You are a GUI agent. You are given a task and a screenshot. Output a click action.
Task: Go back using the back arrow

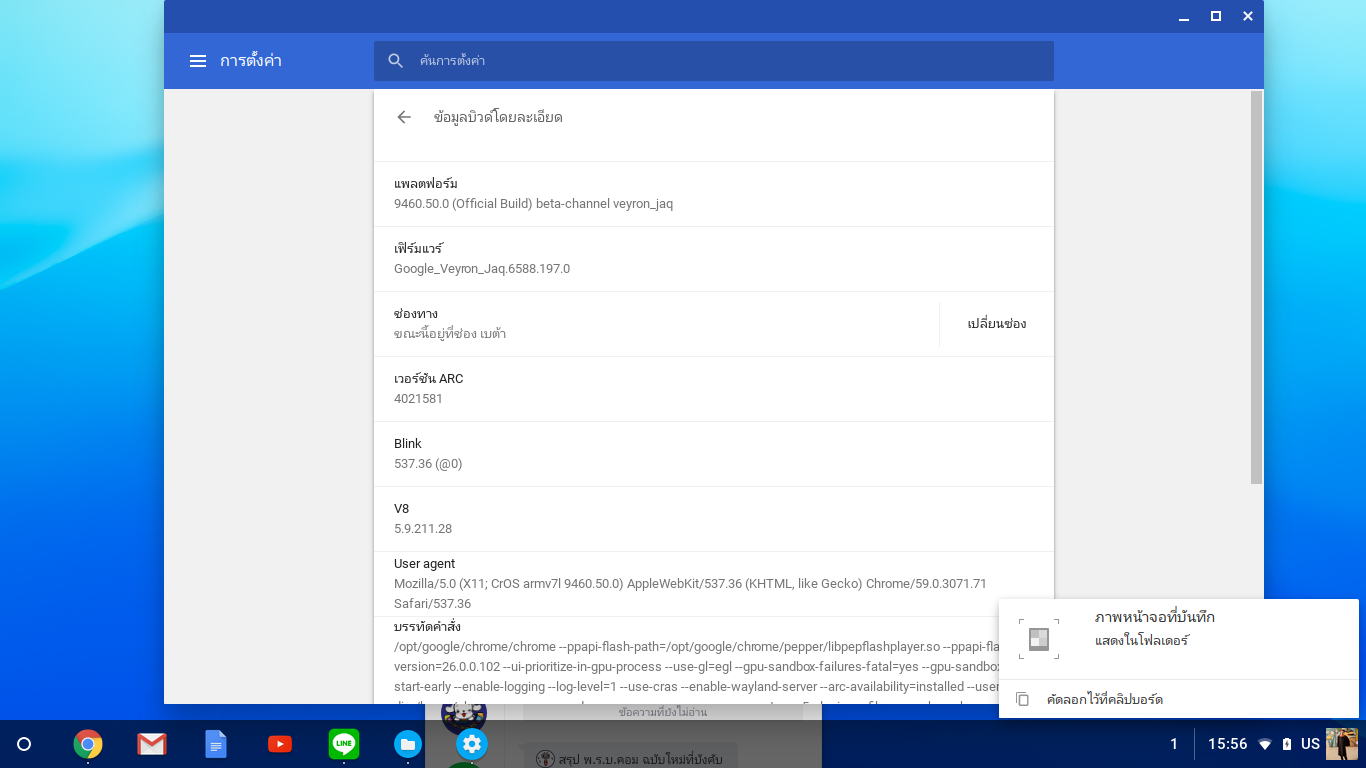pos(404,117)
